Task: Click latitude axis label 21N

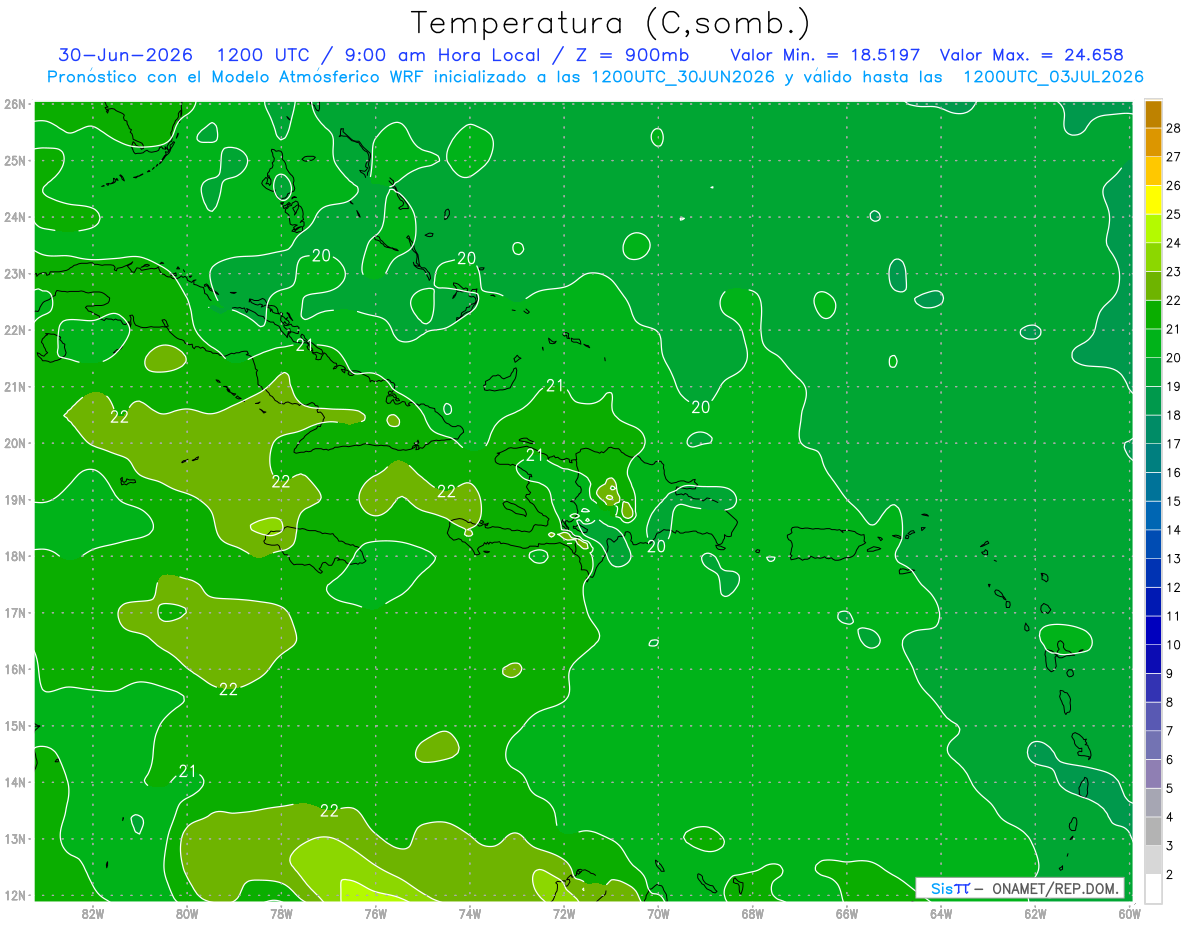Action: [x=14, y=386]
